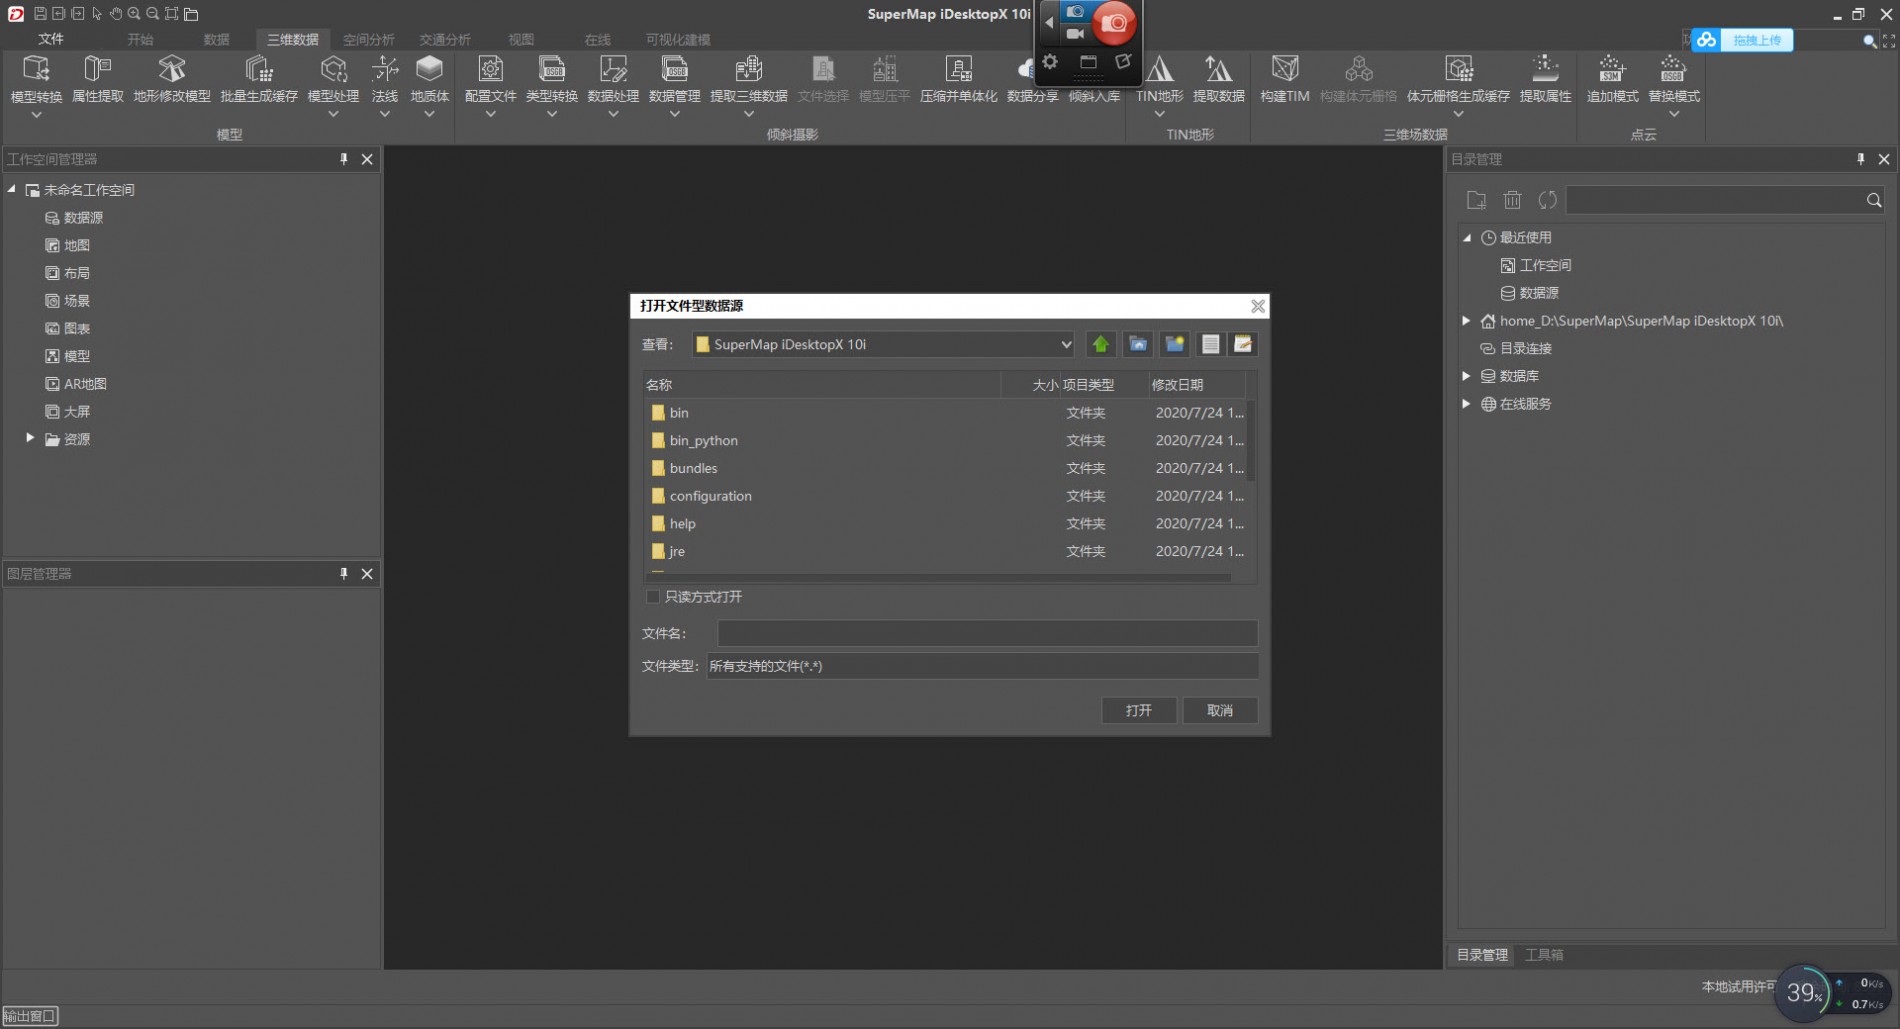Refresh the 目录管理 catalog panel

pos(1548,200)
